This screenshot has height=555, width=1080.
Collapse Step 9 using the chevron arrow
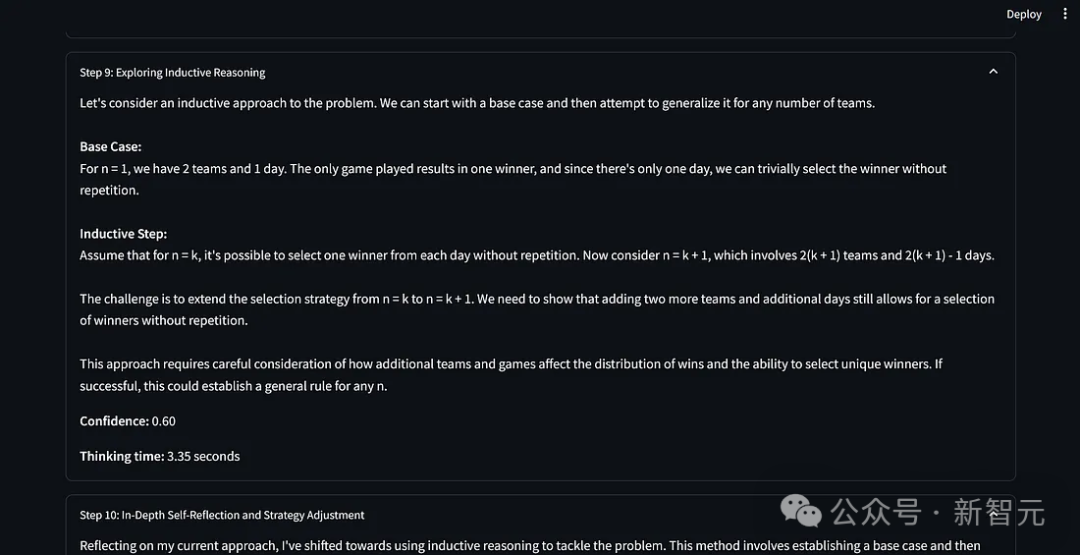tap(993, 72)
